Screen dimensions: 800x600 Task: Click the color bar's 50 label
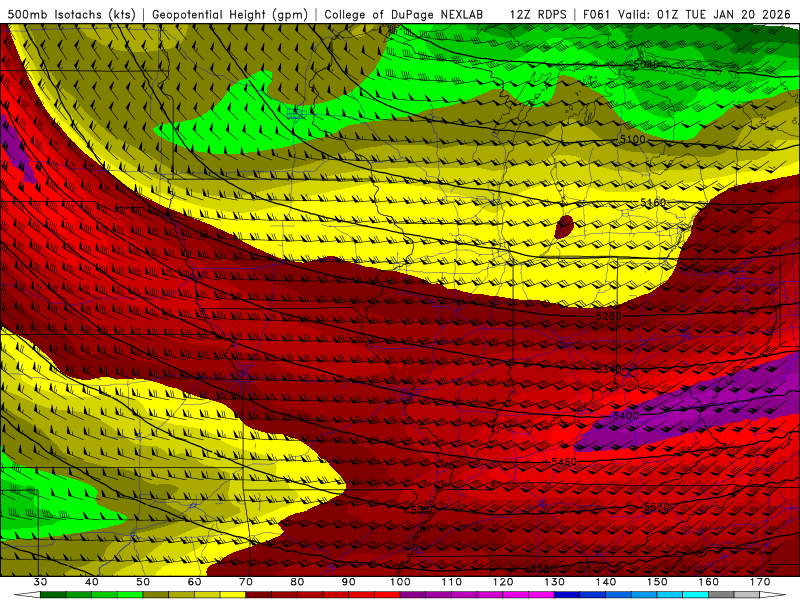(143, 582)
